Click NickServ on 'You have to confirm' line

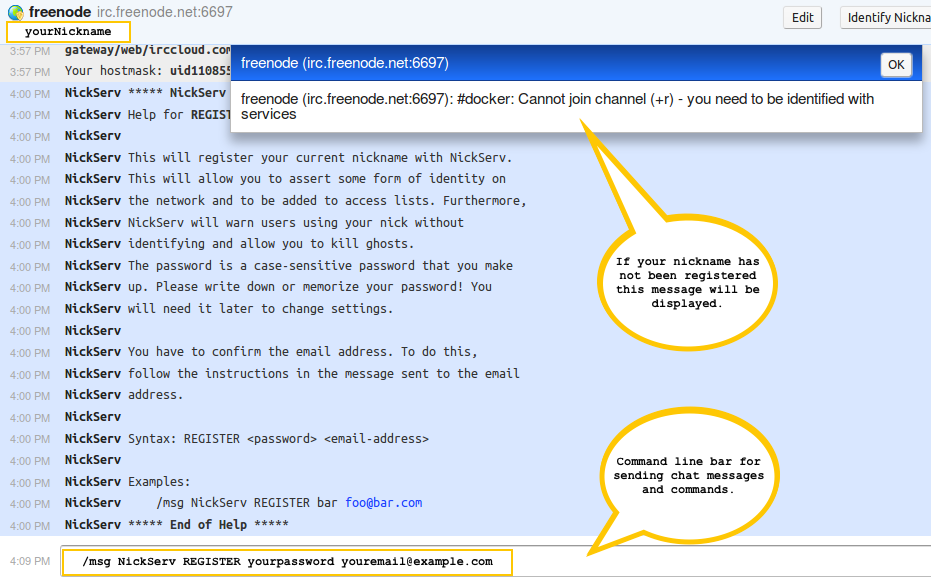(x=93, y=352)
